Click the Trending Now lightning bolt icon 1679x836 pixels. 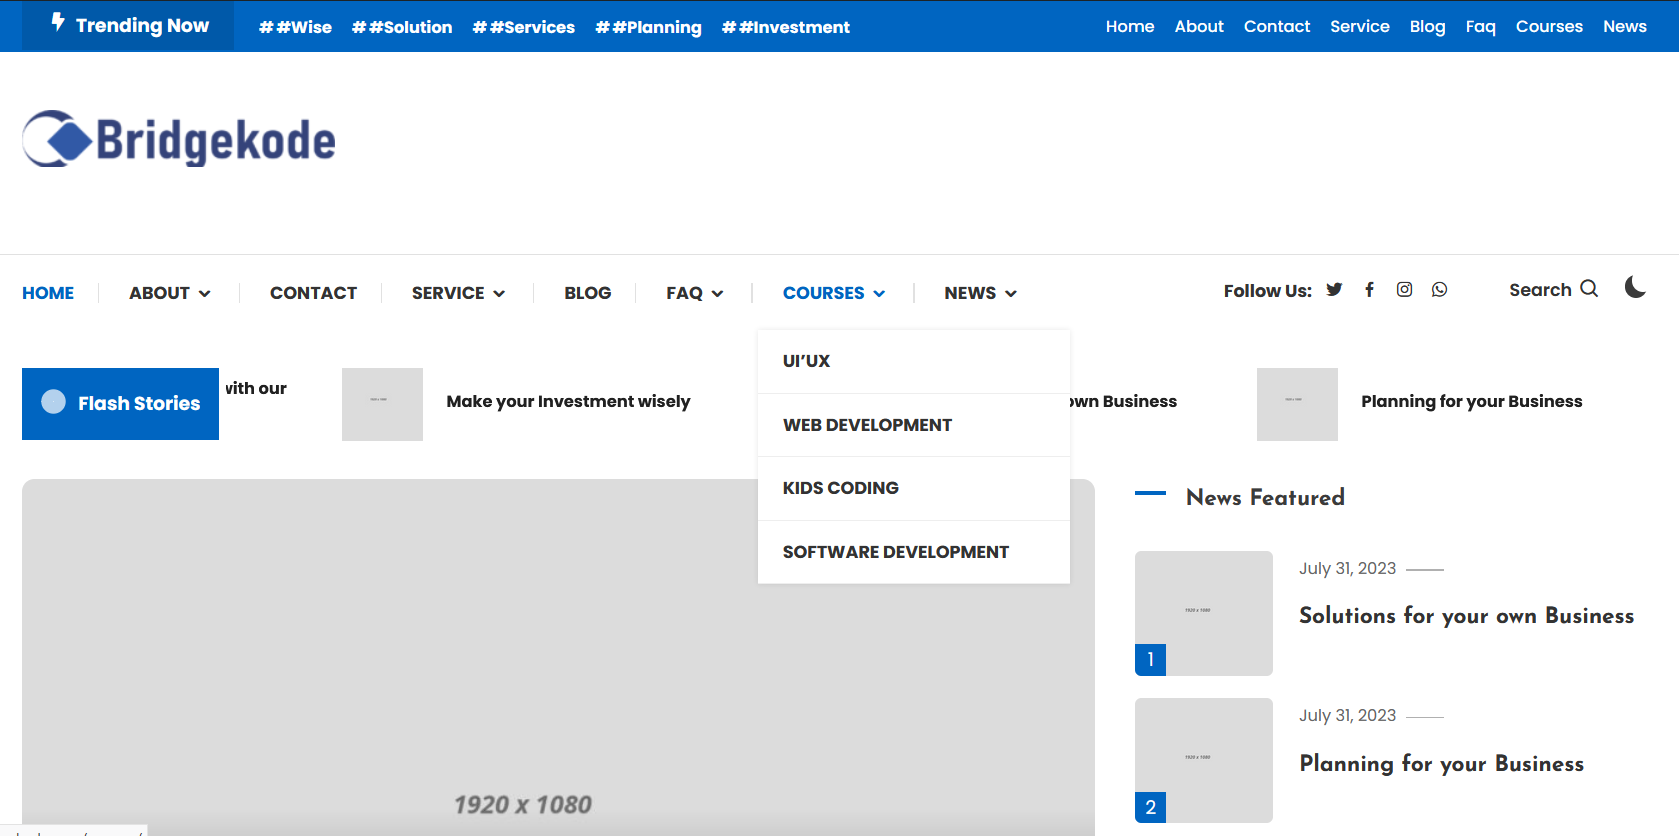58,22
